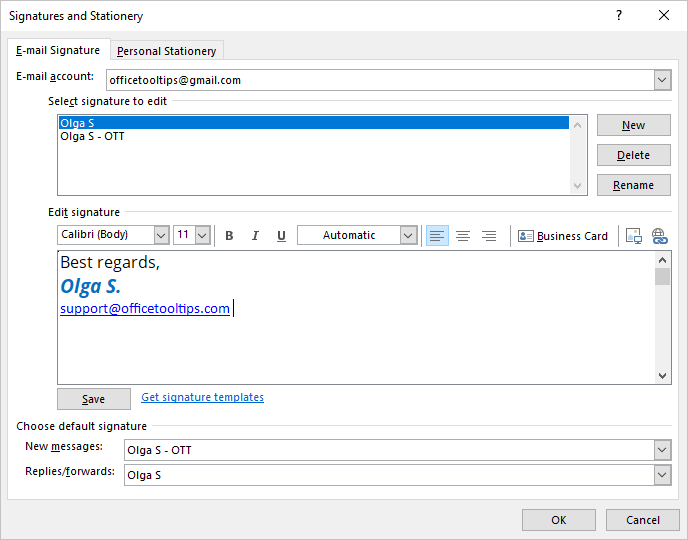Viewport: 688px width, 540px height.
Task: Toggle Italic formatting in signature editor
Action: (x=255, y=236)
